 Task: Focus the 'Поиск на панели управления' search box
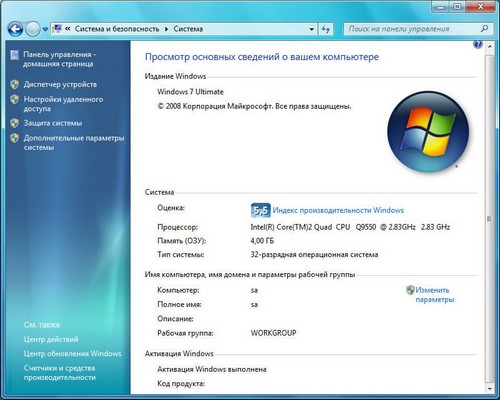pyautogui.click(x=412, y=29)
